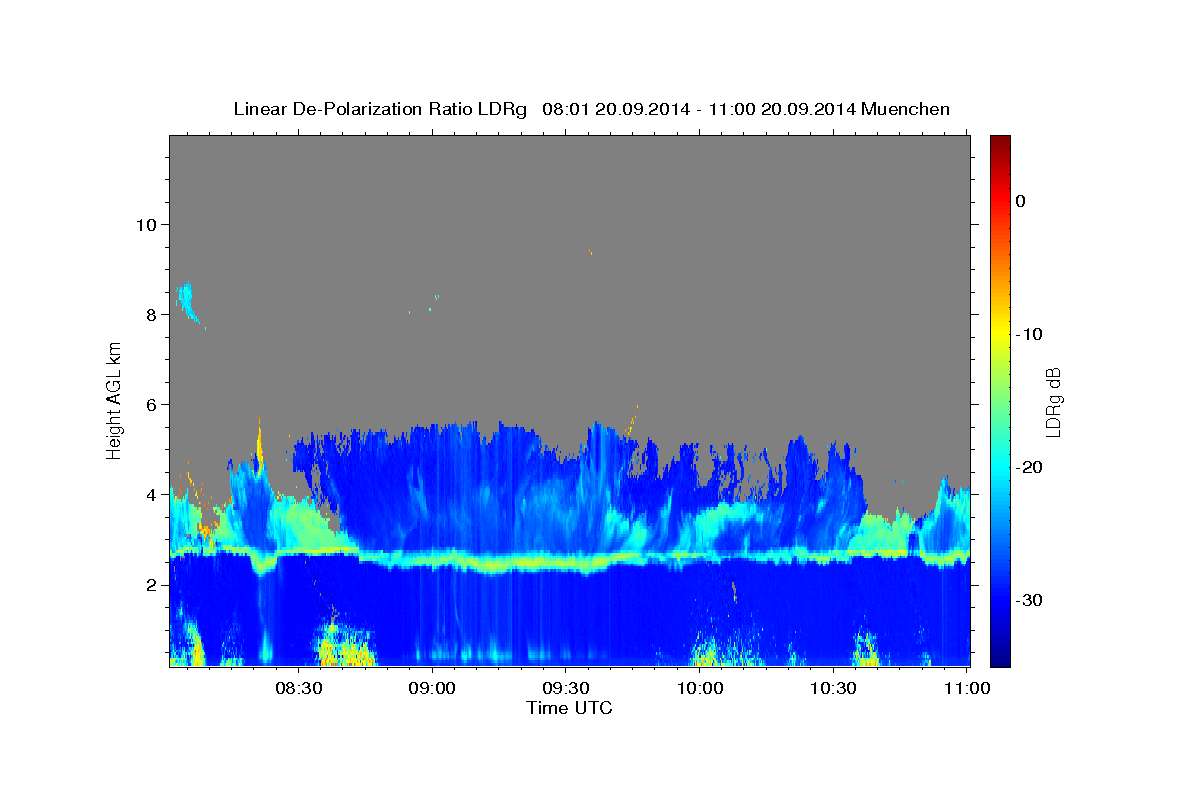Click the dark red top of colorbar
Image resolution: width=1200 pixels, height=800 pixels.
coord(1000,145)
